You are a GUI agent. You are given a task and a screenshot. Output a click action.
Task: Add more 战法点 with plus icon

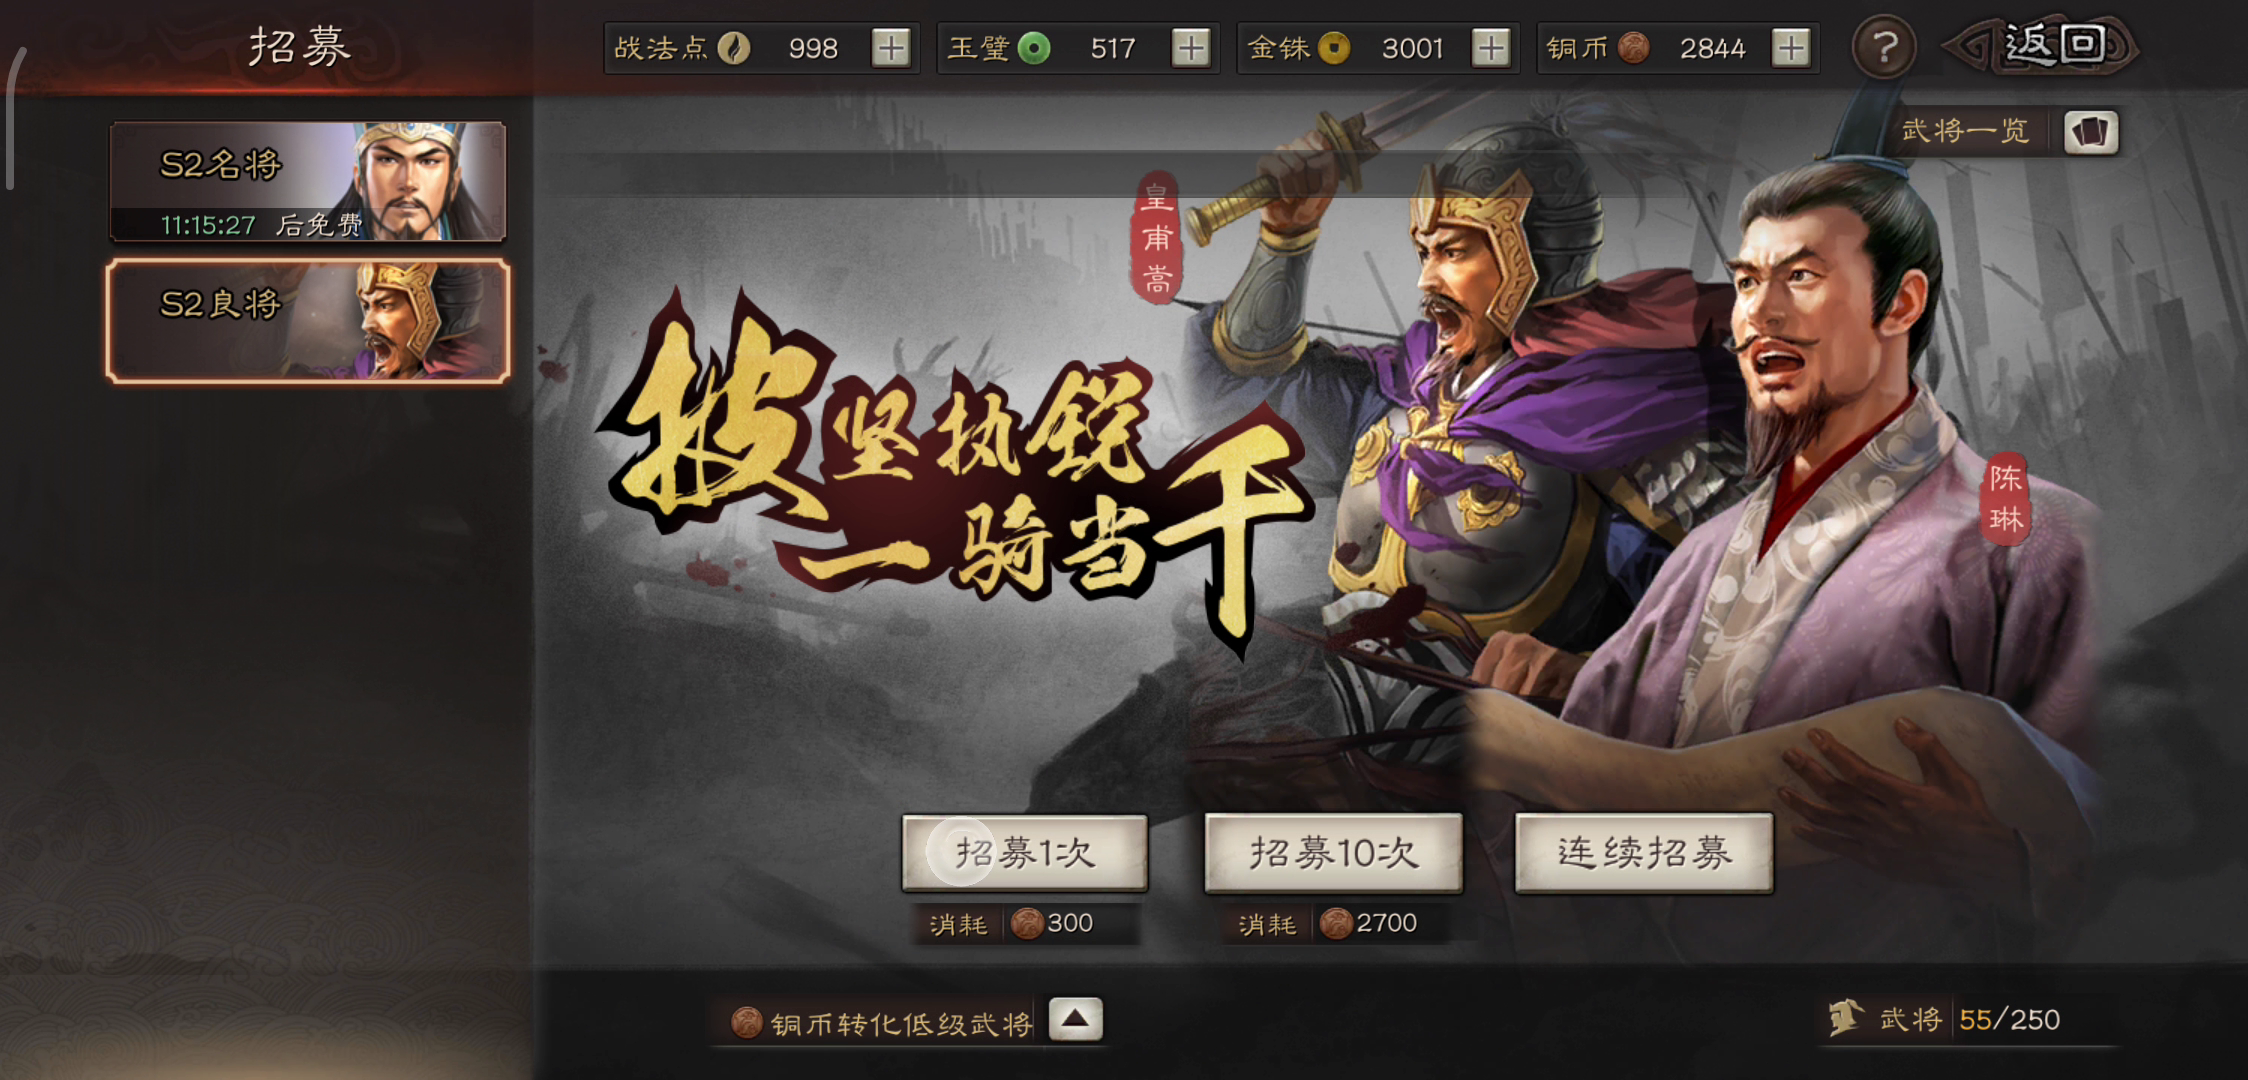(891, 48)
